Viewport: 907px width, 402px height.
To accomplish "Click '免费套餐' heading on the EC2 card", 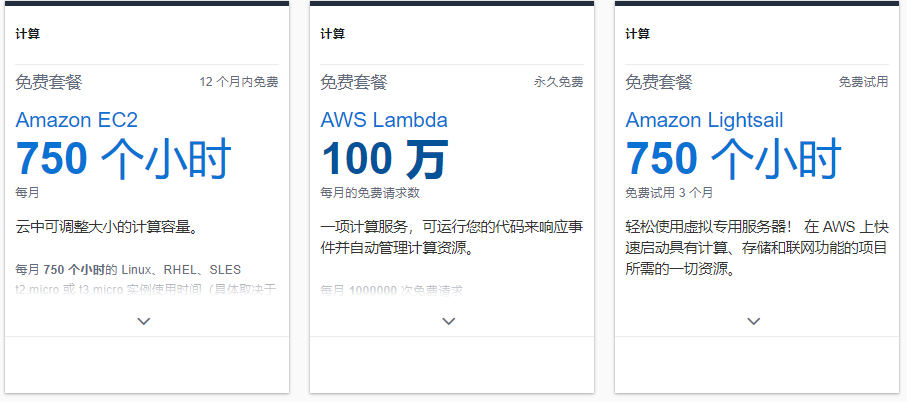I will click(49, 82).
